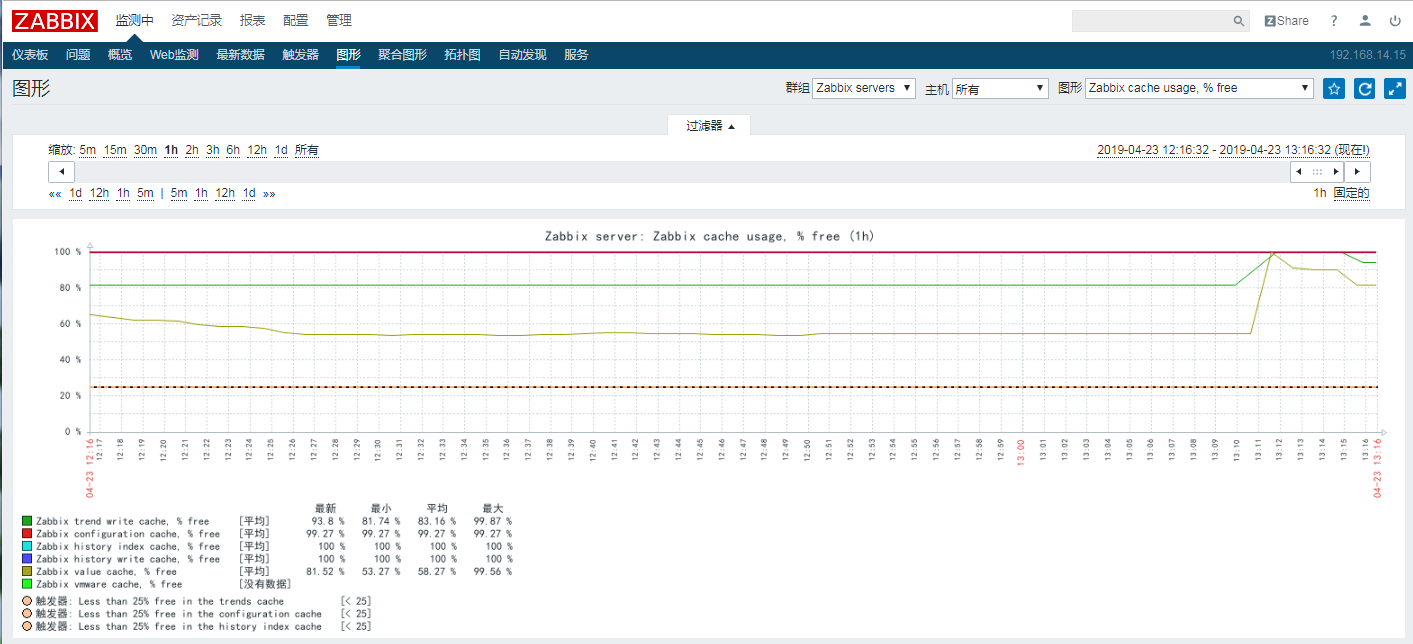Click the logout power icon
Viewport: 1413px width, 644px height.
1395,21
